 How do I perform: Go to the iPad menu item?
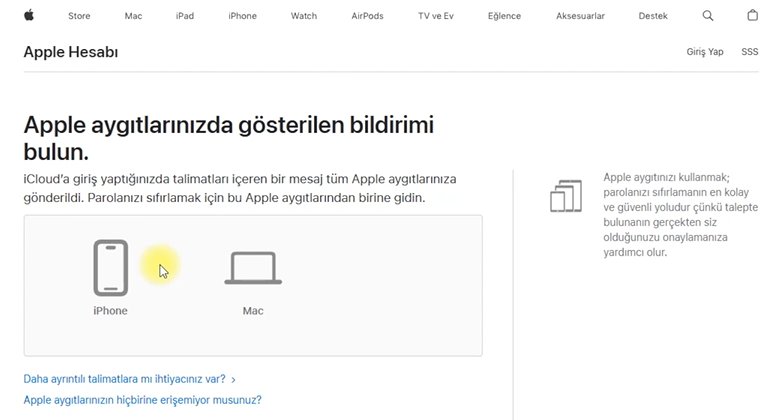[x=185, y=16]
